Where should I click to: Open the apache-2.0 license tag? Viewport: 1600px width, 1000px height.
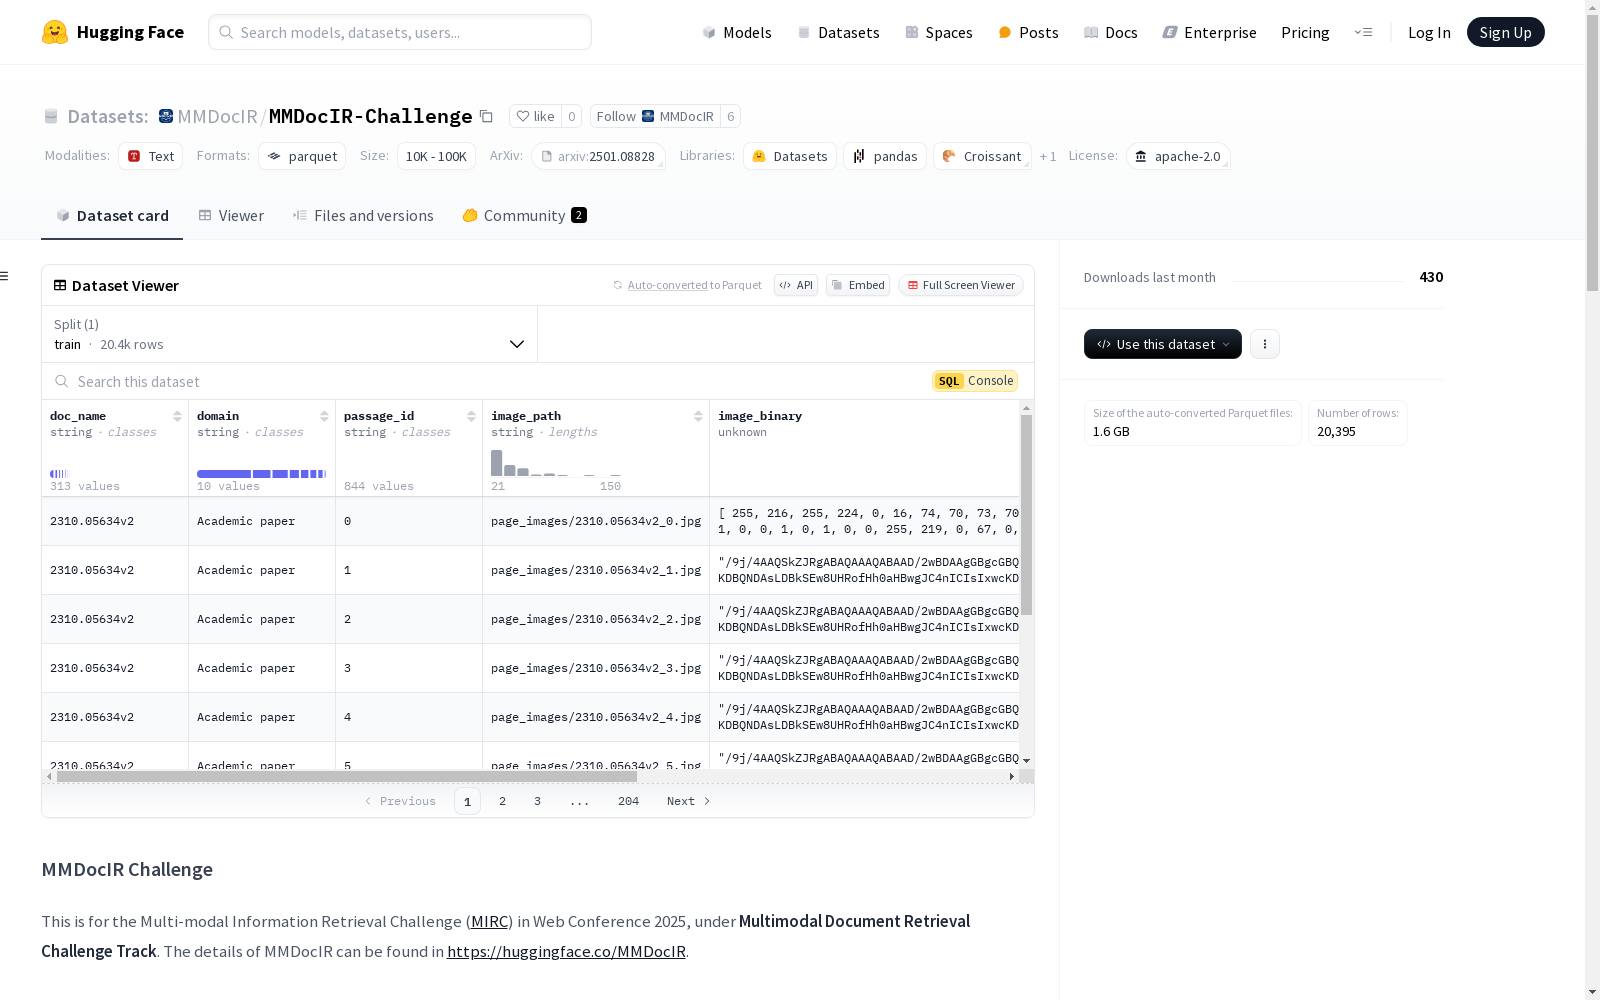1178,156
